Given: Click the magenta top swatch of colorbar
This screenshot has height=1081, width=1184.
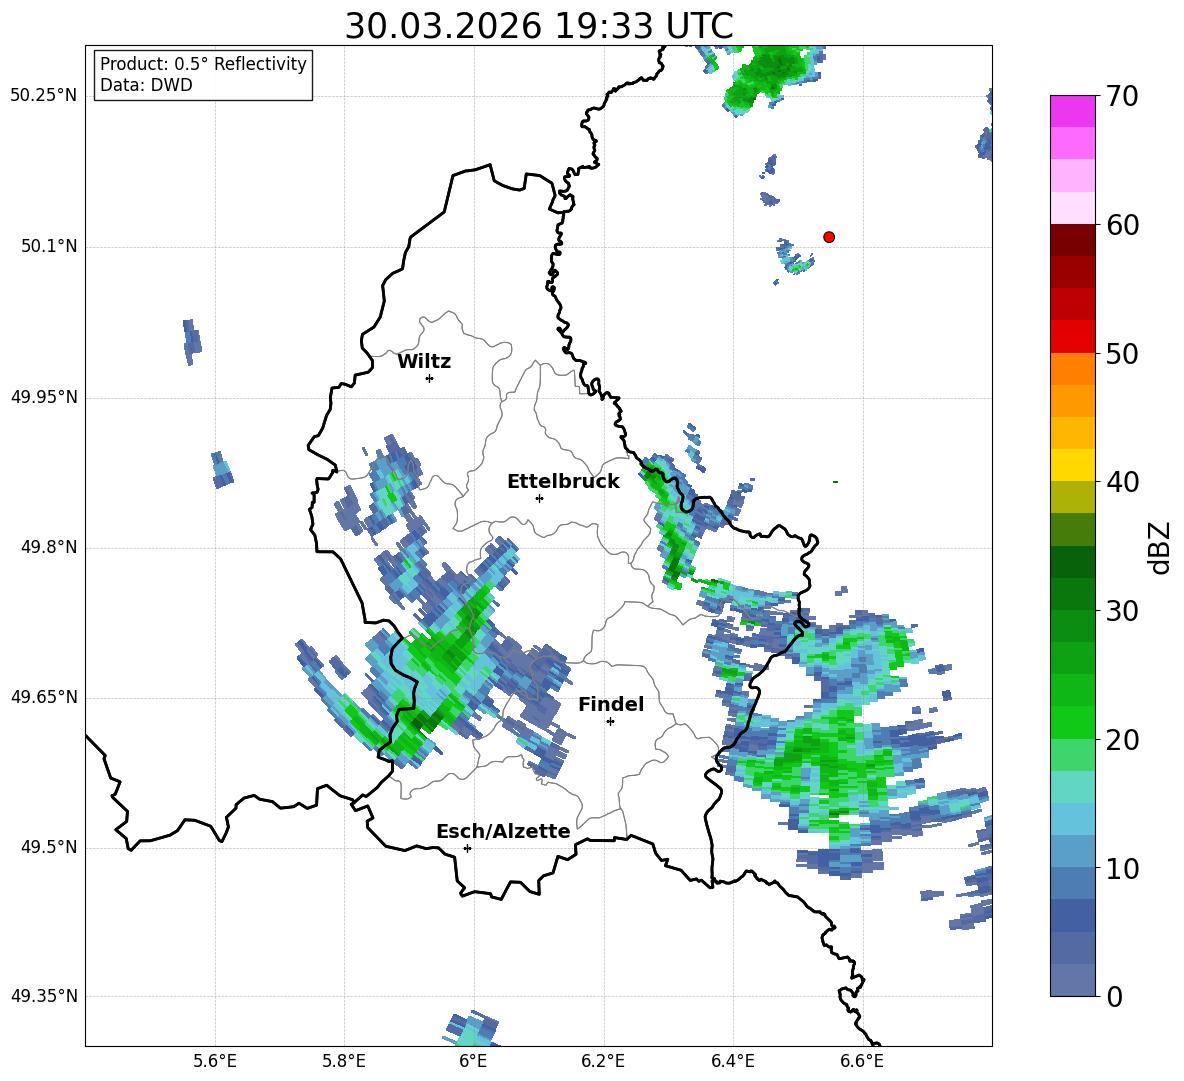Looking at the screenshot, I should [x=1072, y=111].
